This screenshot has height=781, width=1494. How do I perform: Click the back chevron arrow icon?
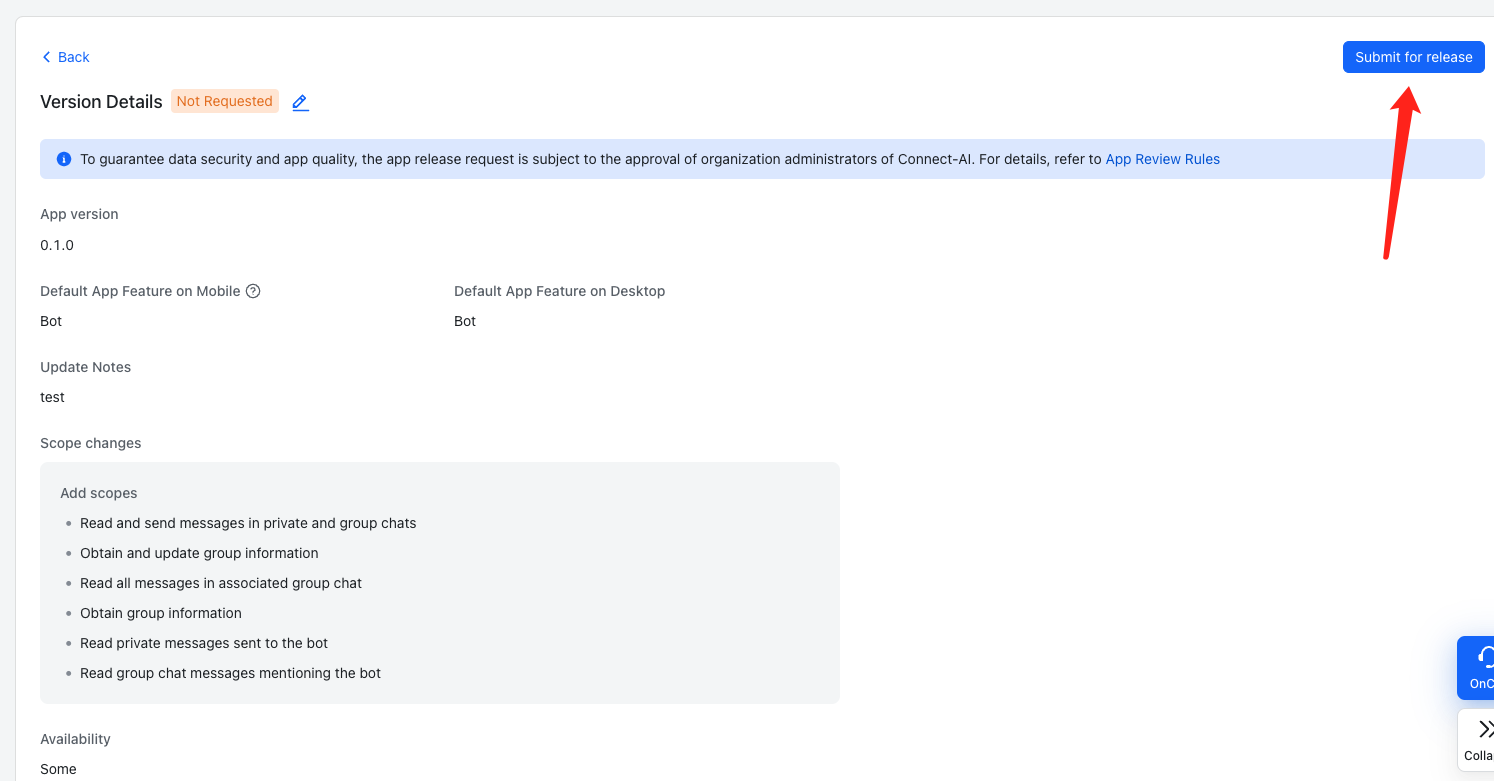45,57
